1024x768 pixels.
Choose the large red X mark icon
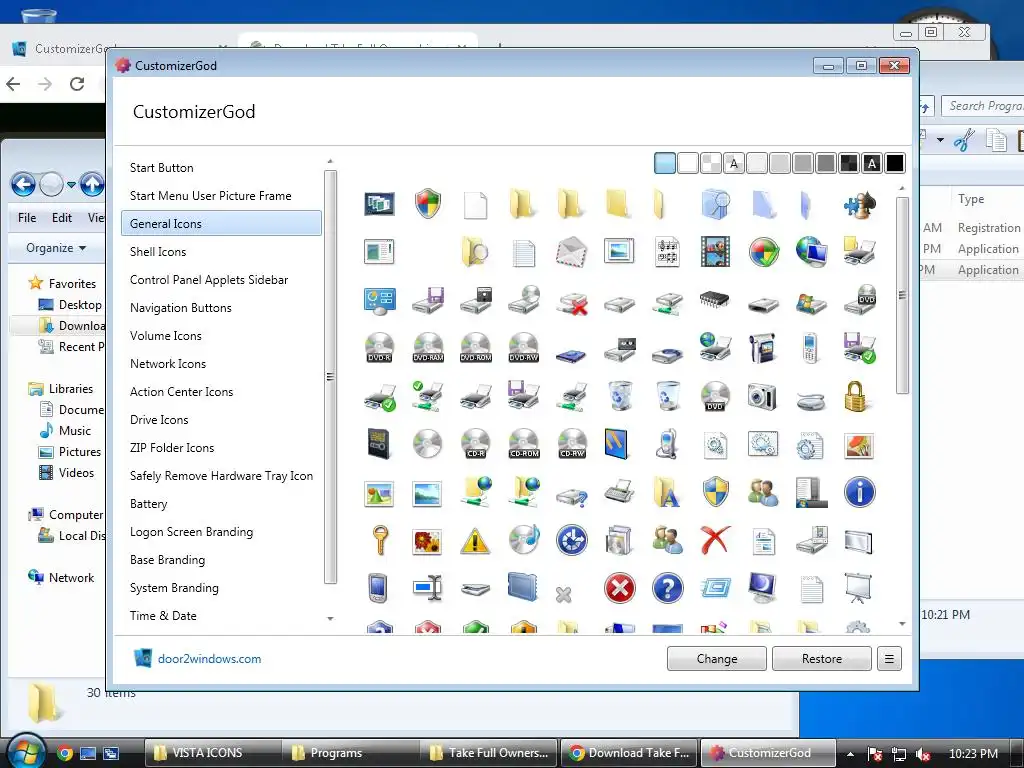point(716,540)
